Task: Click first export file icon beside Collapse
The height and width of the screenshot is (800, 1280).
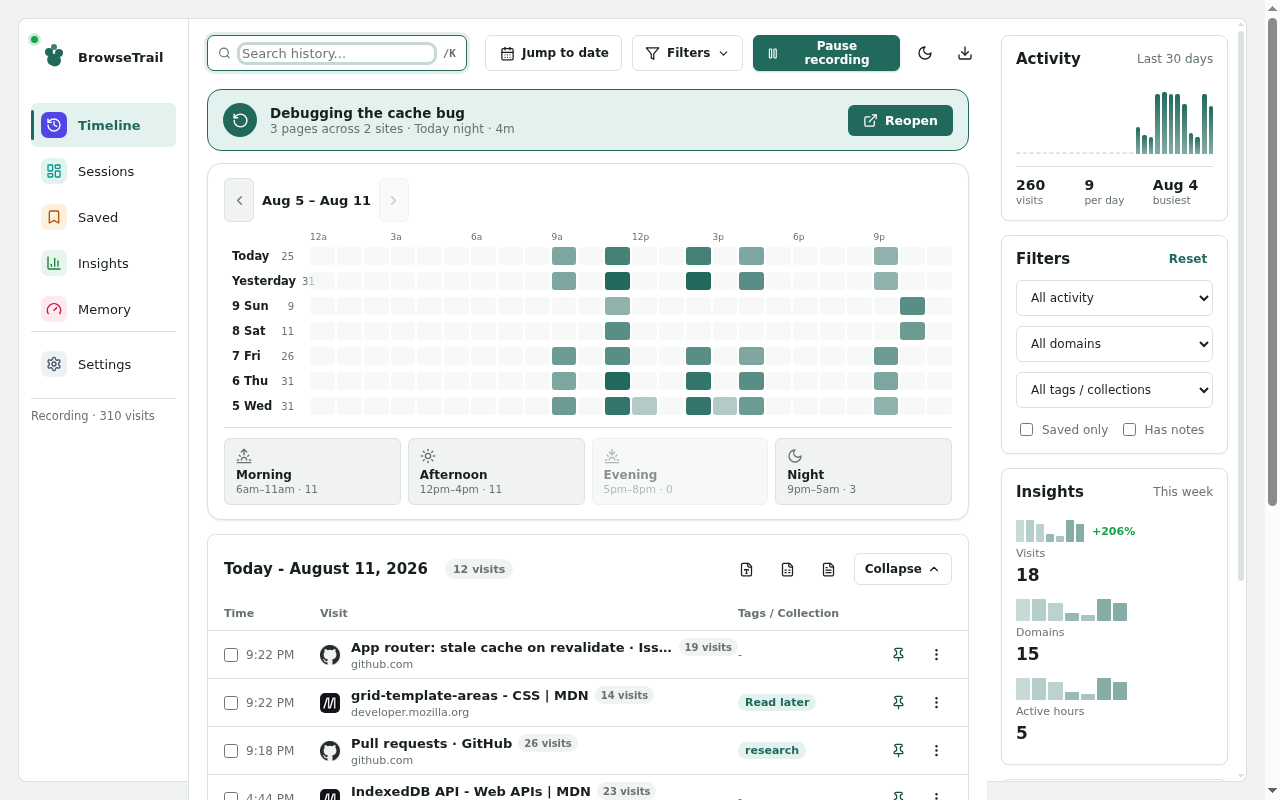Action: (746, 569)
